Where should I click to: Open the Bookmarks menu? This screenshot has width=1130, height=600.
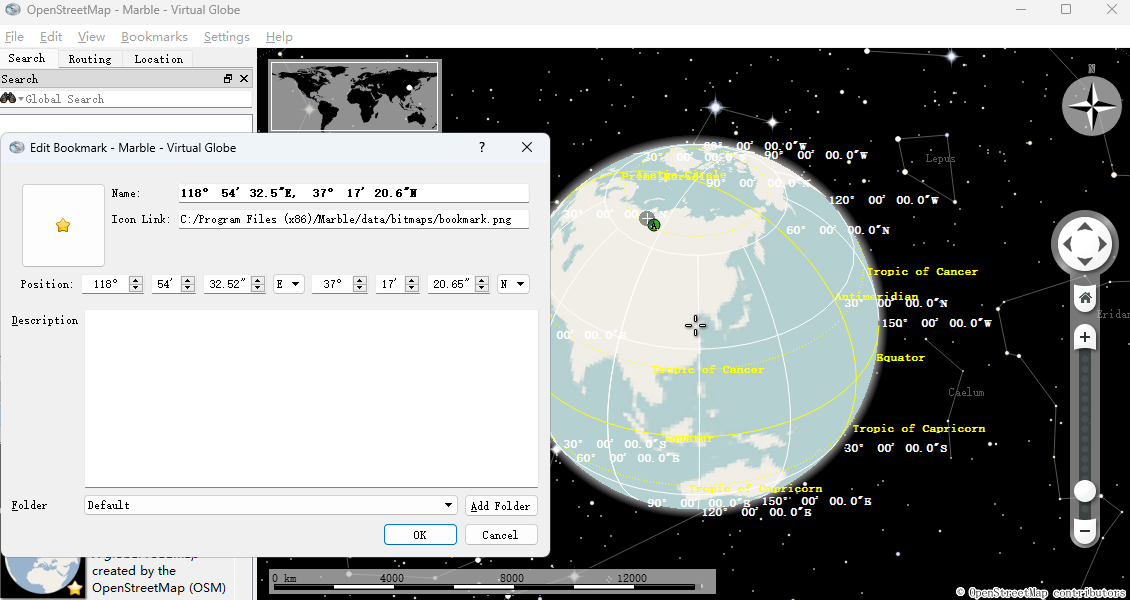point(154,37)
